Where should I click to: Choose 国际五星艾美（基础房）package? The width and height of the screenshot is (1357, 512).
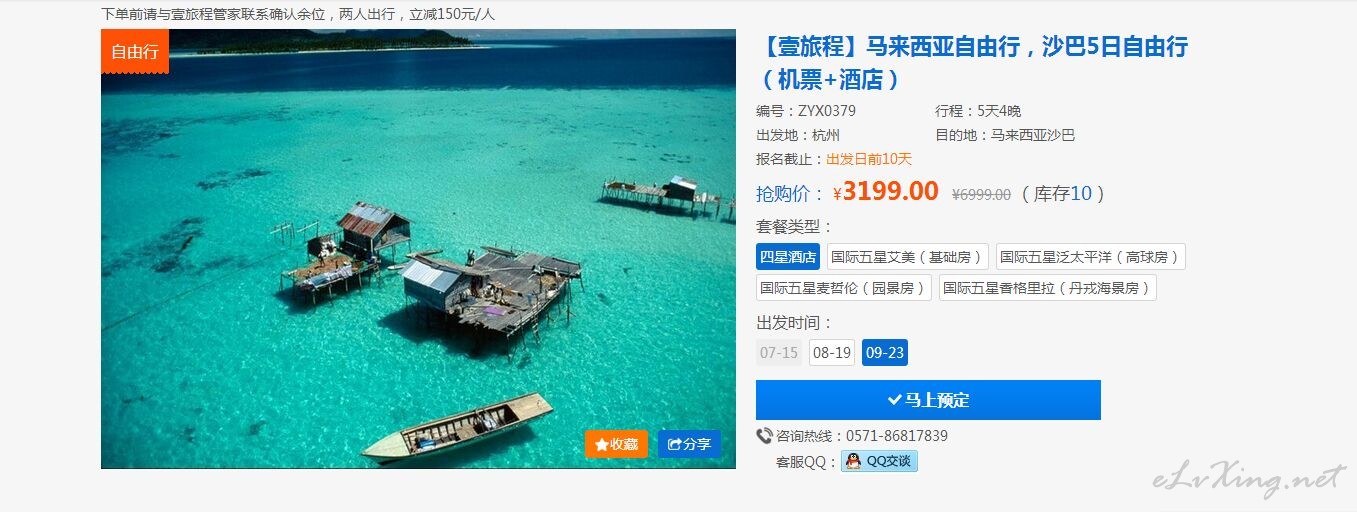[x=907, y=257]
